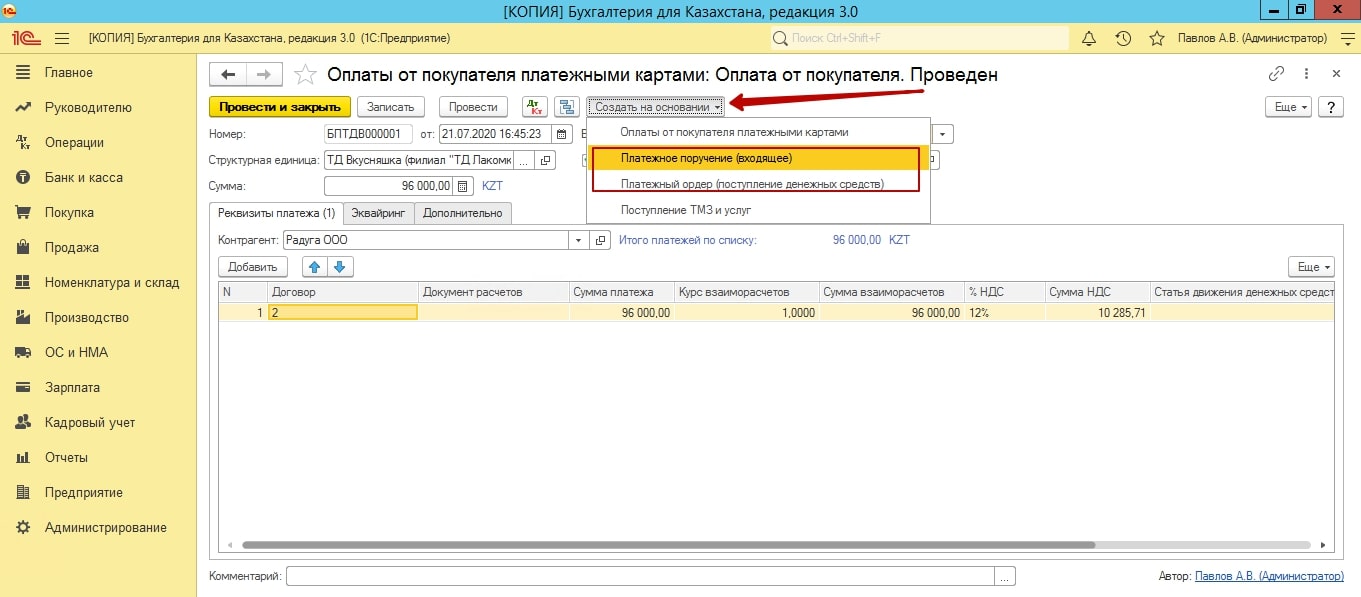Expand the Контрагент dropdown list

point(580,240)
